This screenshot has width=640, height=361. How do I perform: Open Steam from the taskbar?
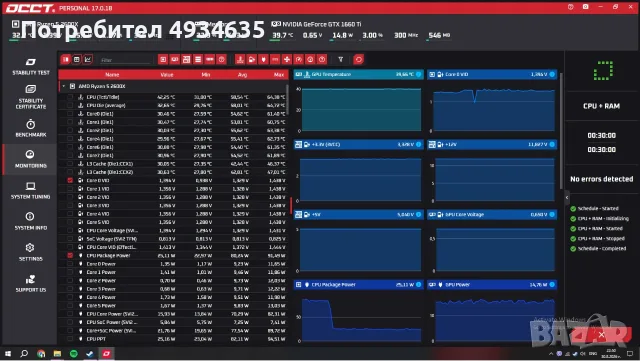90,353
